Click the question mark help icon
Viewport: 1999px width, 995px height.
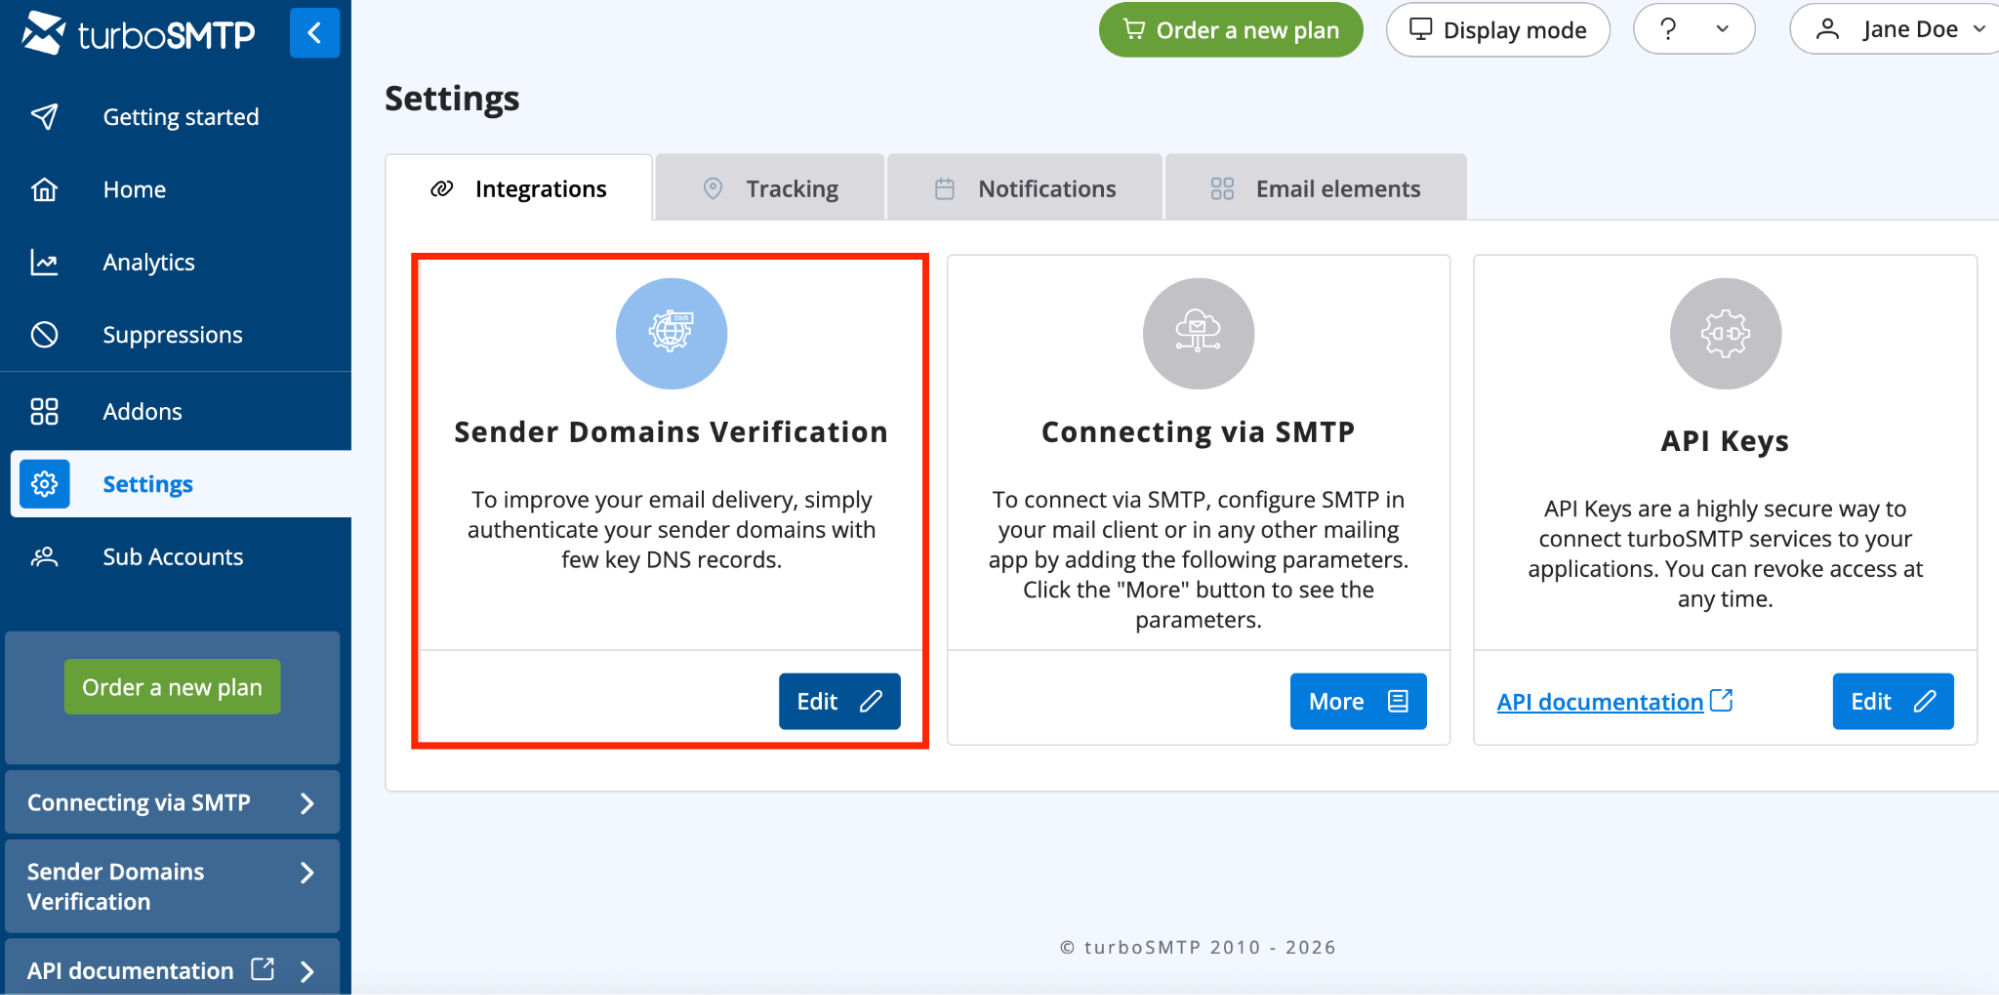[x=1668, y=29]
